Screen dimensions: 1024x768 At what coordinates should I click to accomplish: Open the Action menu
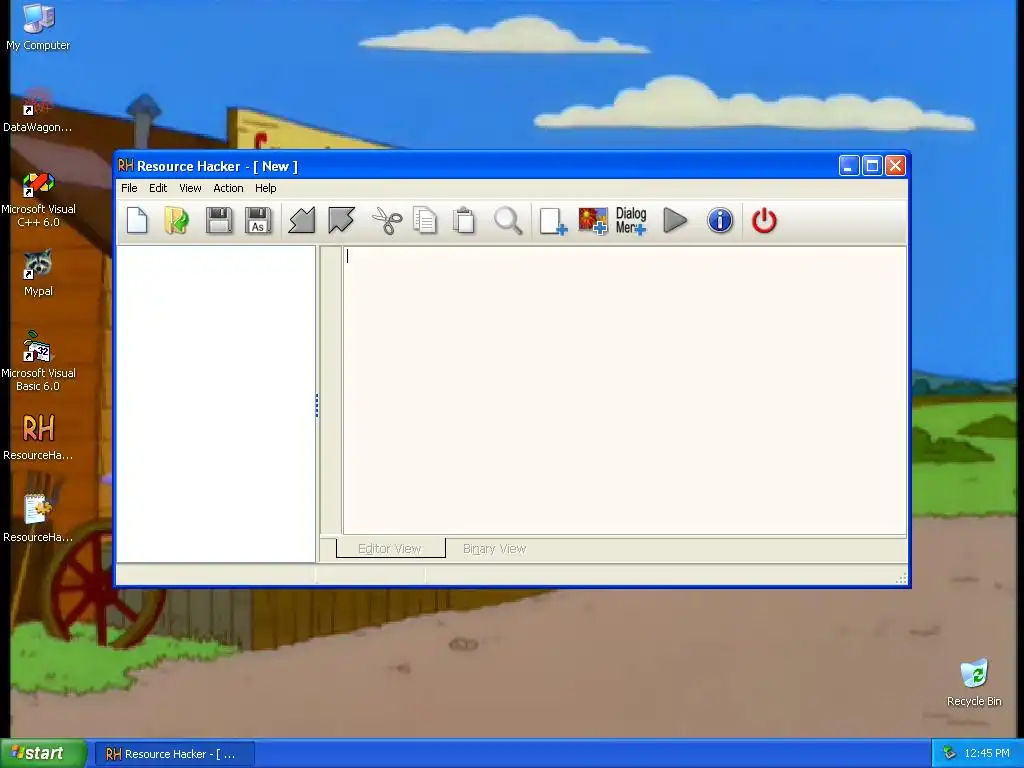[229, 188]
